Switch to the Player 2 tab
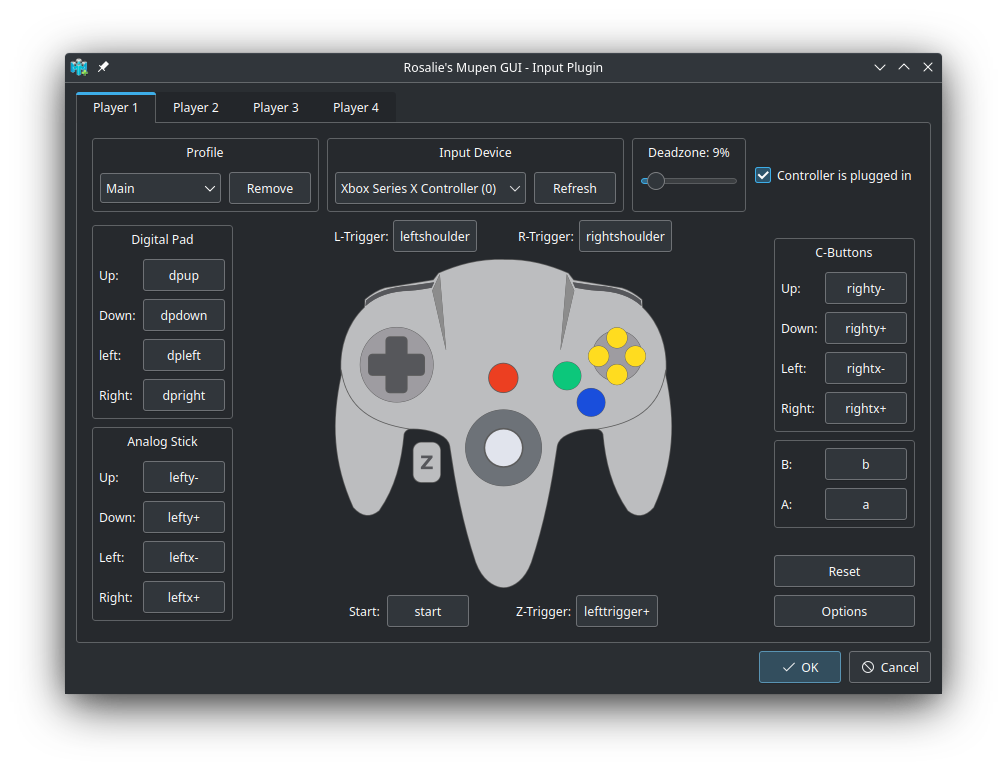 [196, 107]
